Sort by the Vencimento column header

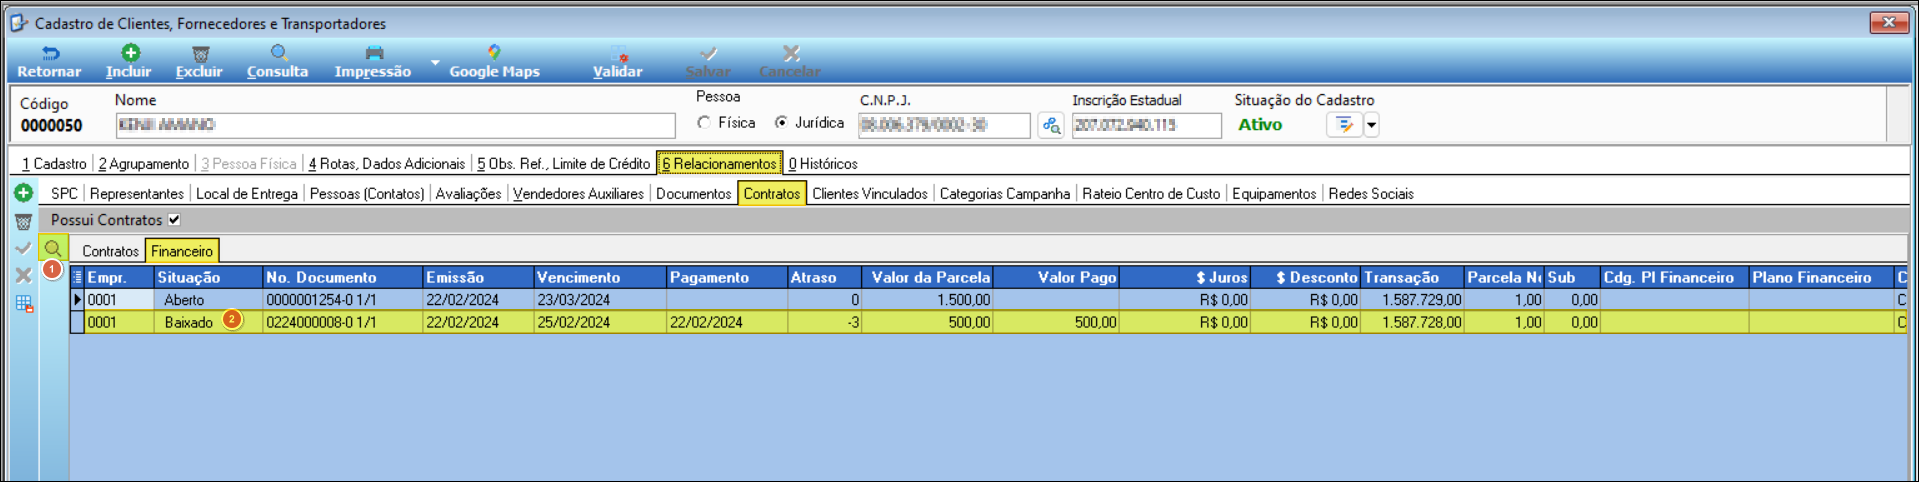600,278
